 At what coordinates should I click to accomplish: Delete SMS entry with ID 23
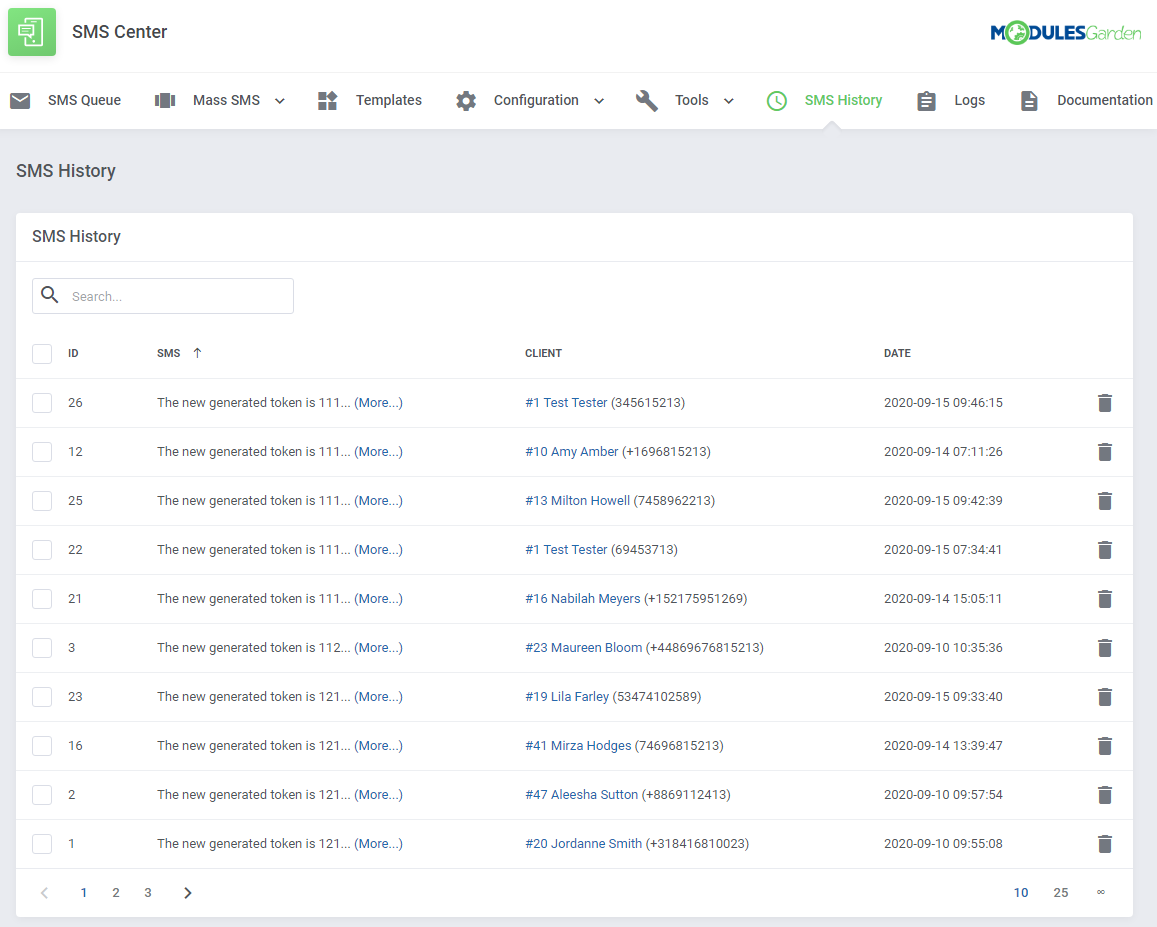1105,697
